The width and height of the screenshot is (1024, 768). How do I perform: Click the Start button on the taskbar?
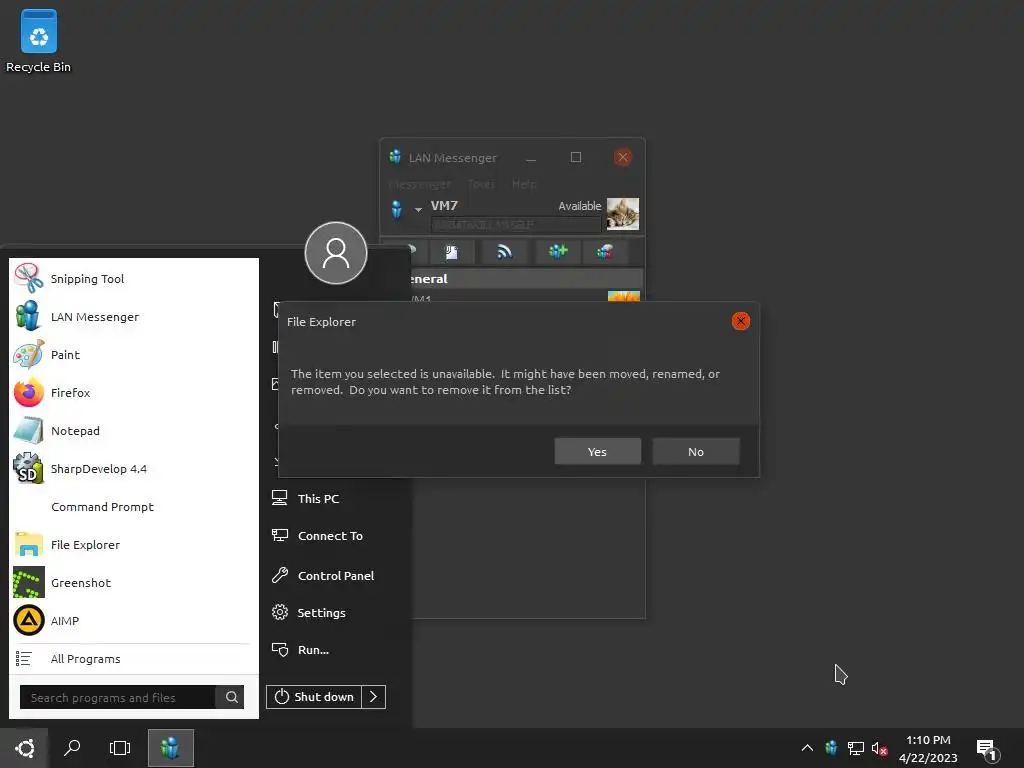(25, 748)
